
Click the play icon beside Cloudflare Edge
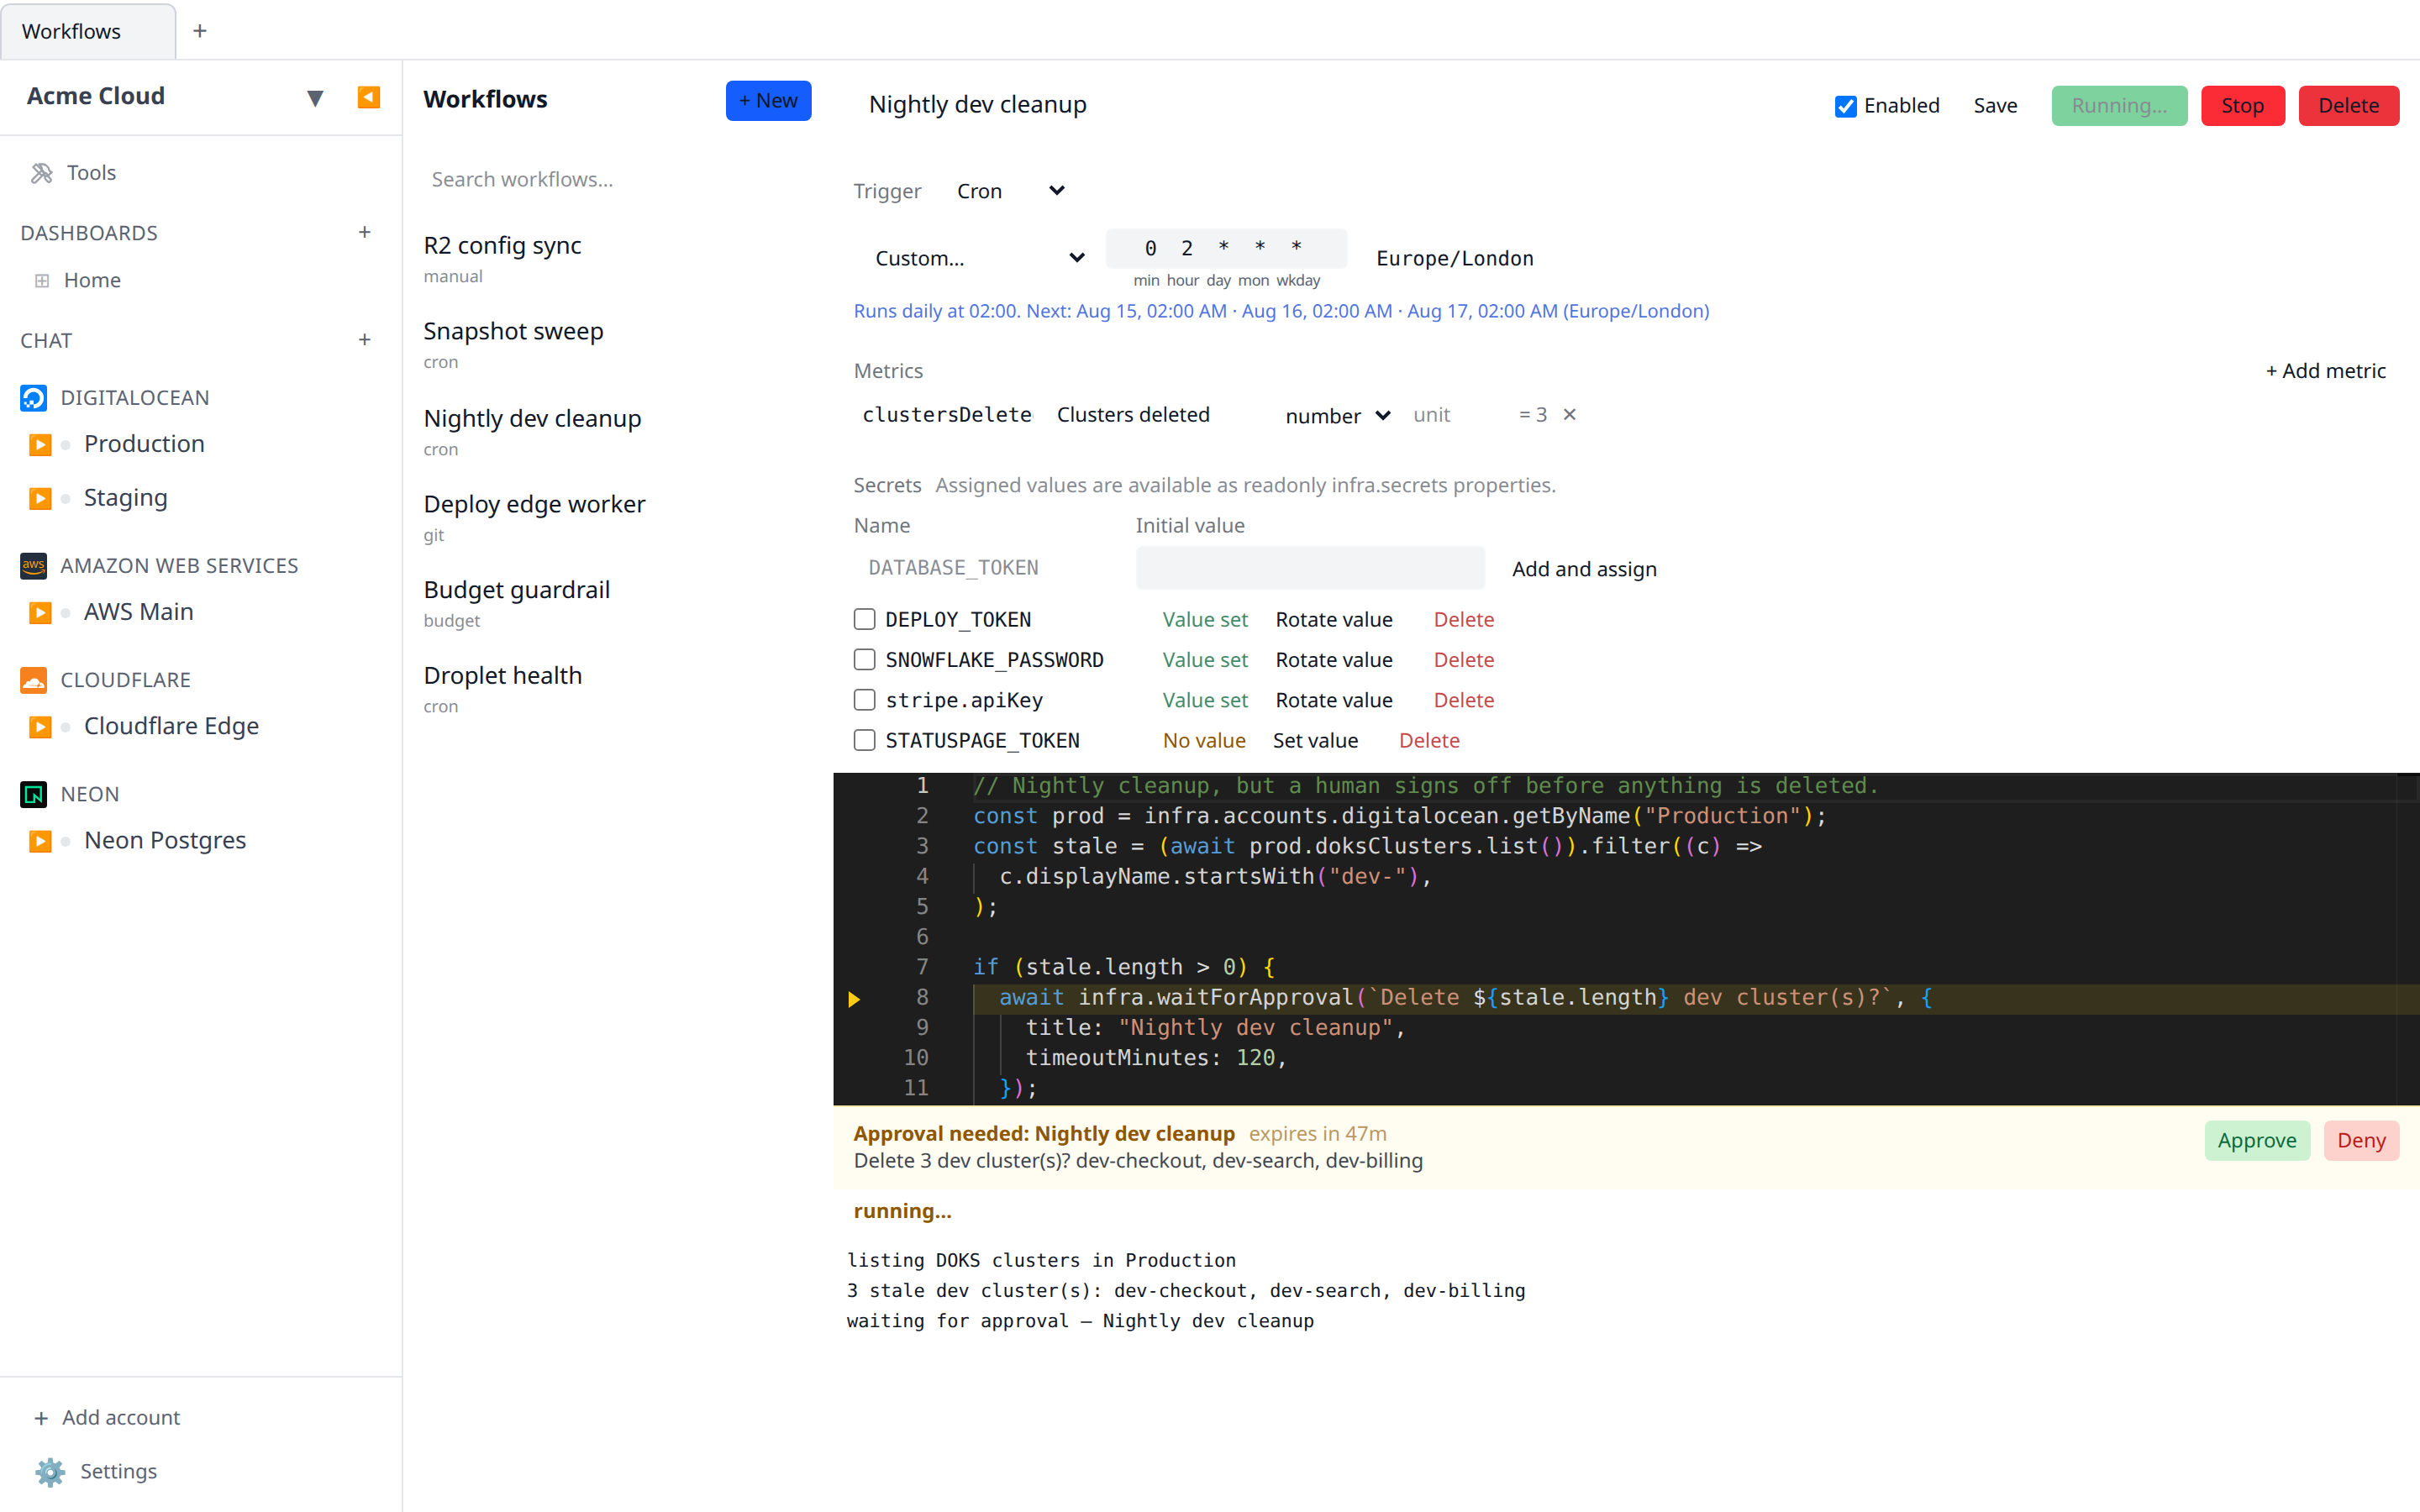tap(40, 727)
